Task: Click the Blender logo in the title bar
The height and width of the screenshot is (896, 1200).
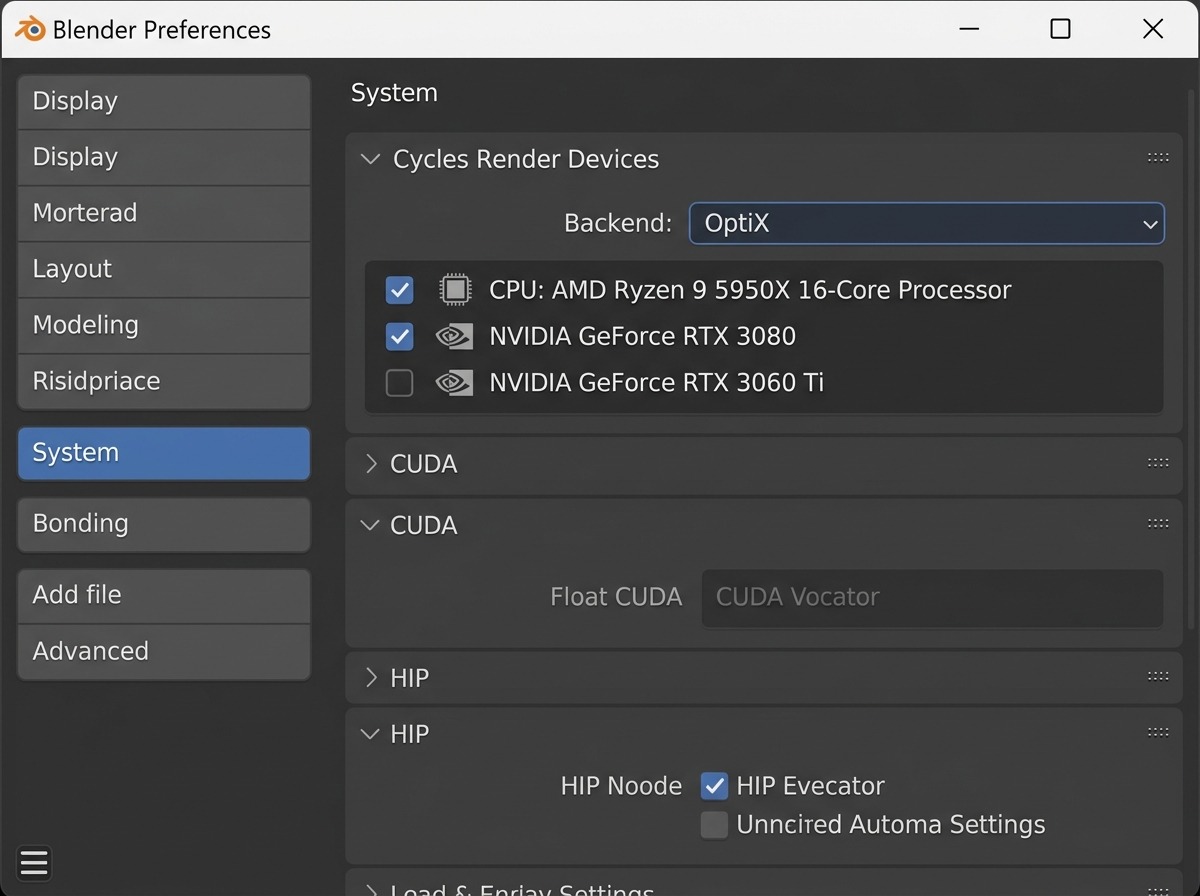Action: [29, 29]
